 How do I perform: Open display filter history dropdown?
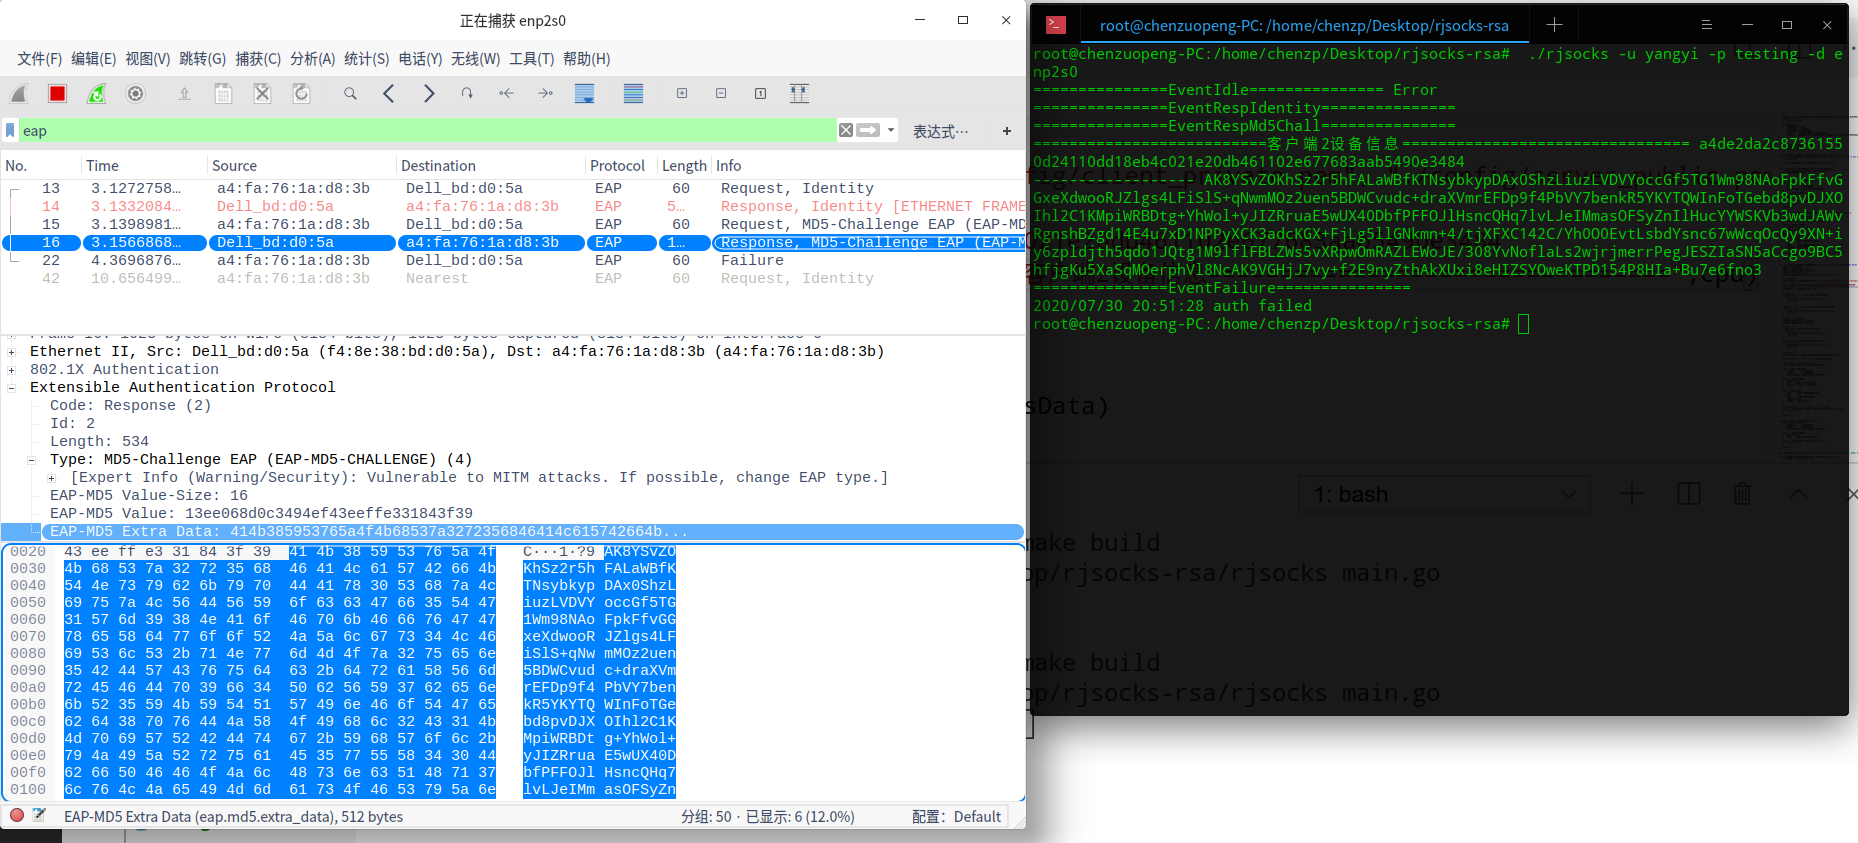[x=891, y=130]
